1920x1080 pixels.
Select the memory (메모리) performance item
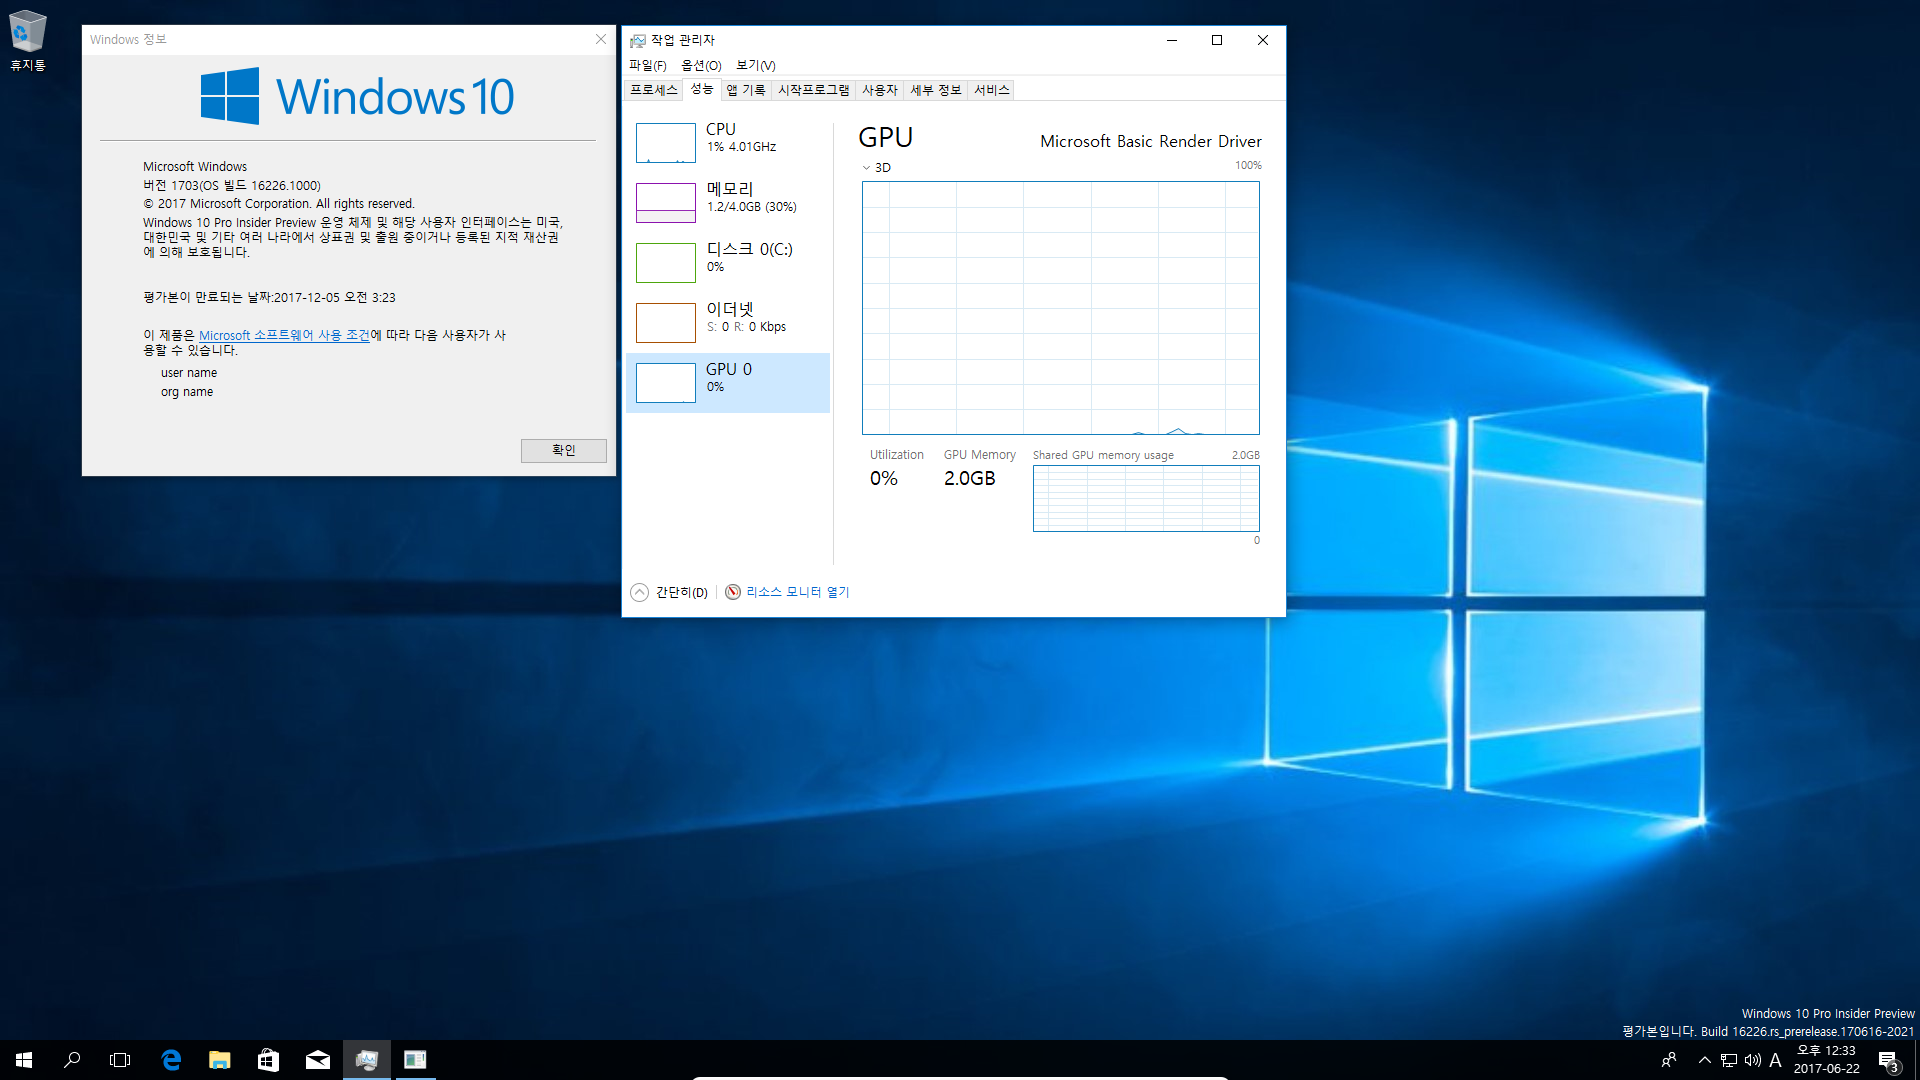(x=728, y=203)
